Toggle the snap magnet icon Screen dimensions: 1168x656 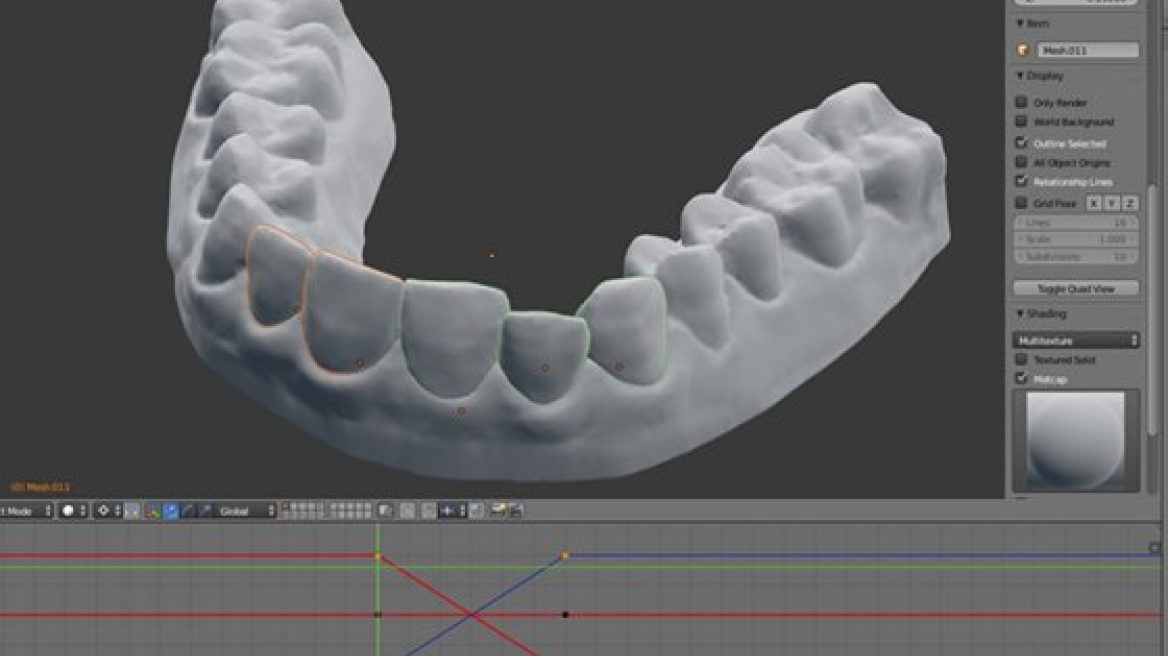[428, 510]
